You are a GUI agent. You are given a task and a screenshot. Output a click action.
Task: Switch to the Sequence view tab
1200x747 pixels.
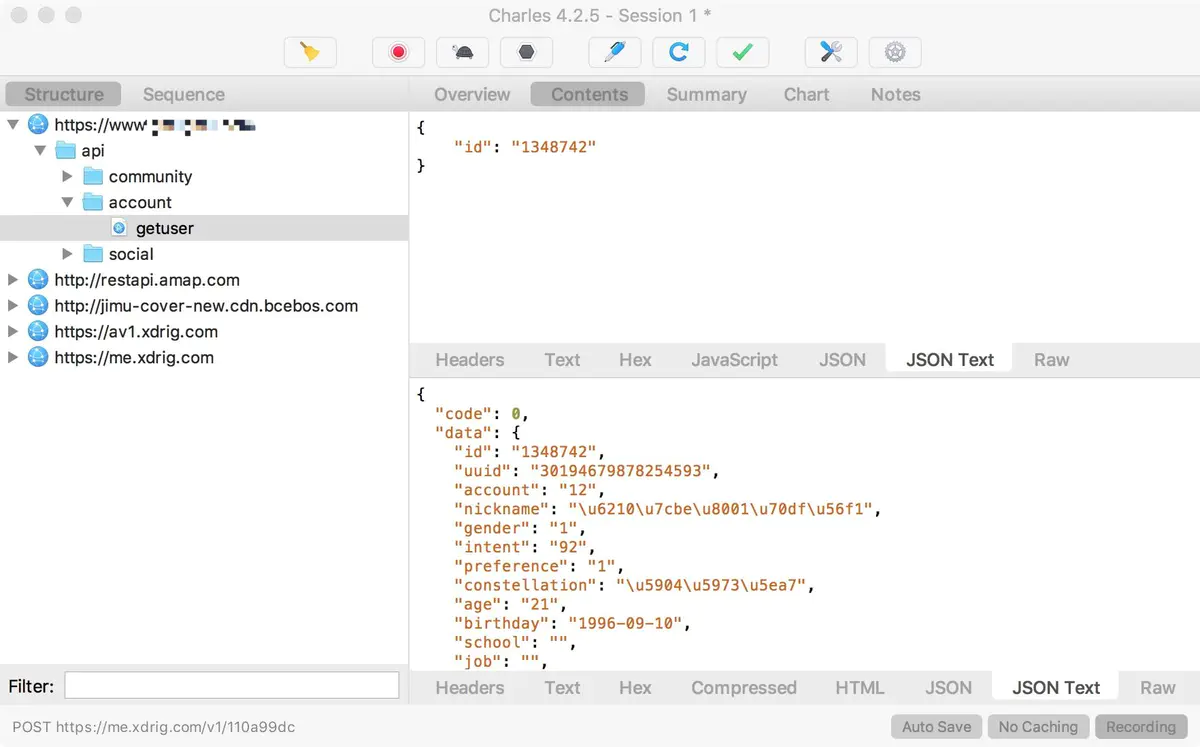click(x=183, y=94)
